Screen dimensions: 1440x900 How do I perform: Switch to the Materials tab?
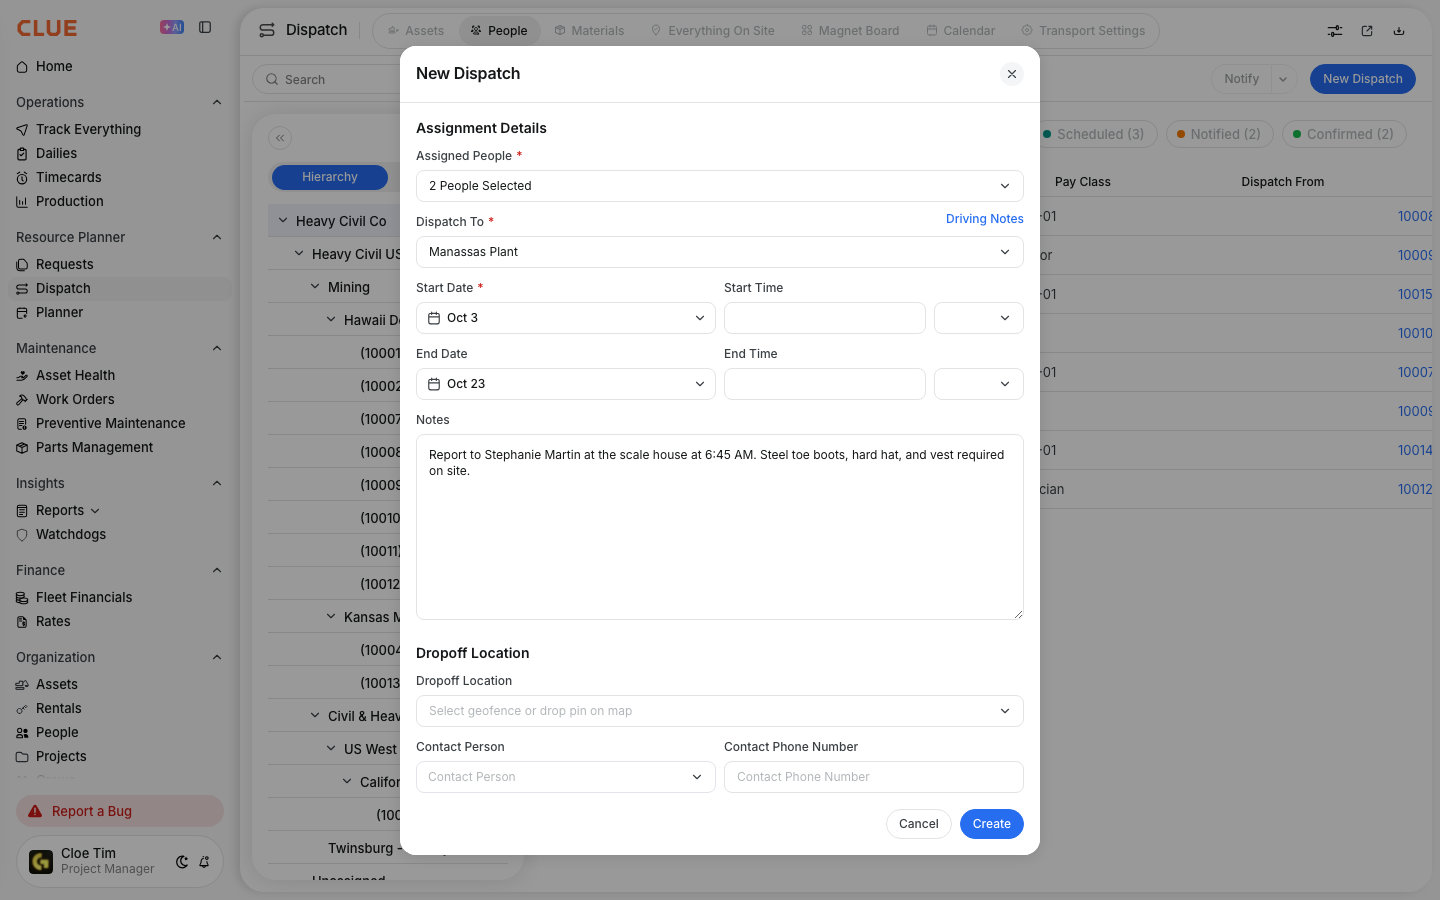click(x=589, y=31)
